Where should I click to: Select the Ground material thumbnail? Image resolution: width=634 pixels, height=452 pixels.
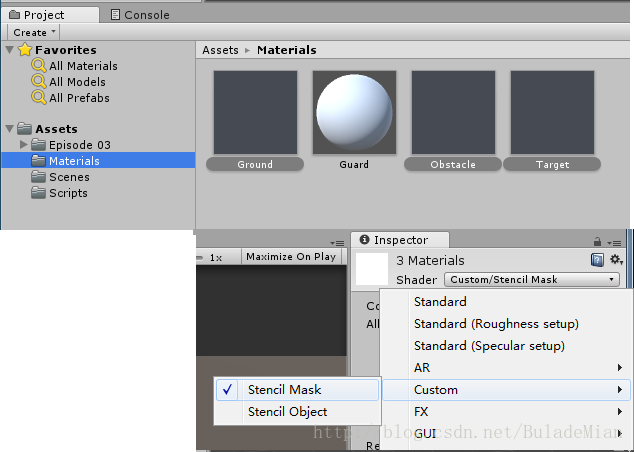[256, 113]
